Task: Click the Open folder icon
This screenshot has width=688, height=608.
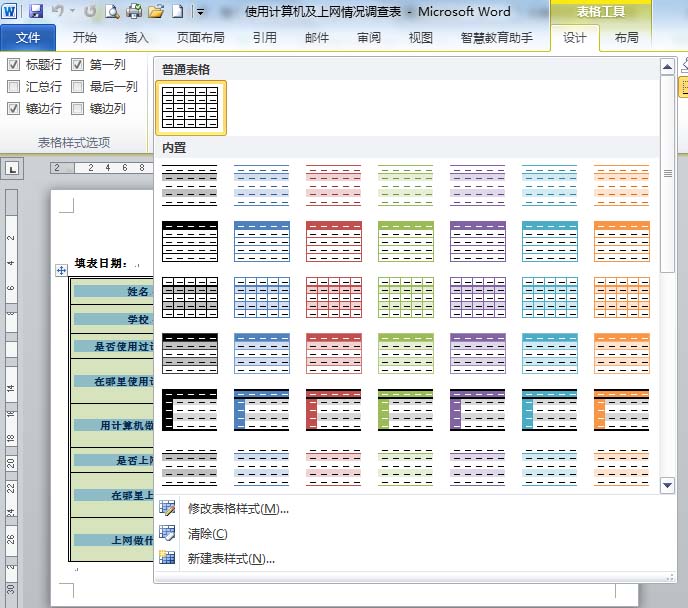Action: pyautogui.click(x=155, y=12)
